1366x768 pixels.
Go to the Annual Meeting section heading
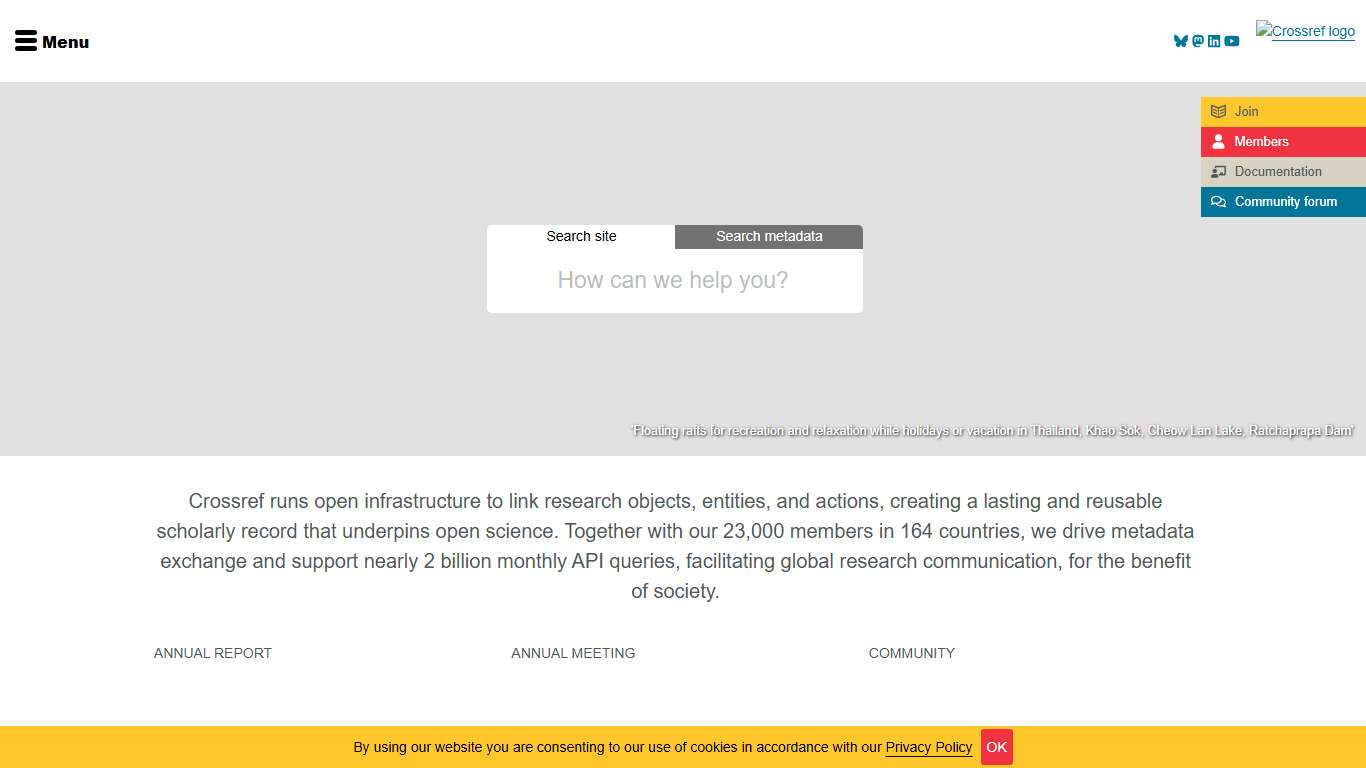[573, 653]
